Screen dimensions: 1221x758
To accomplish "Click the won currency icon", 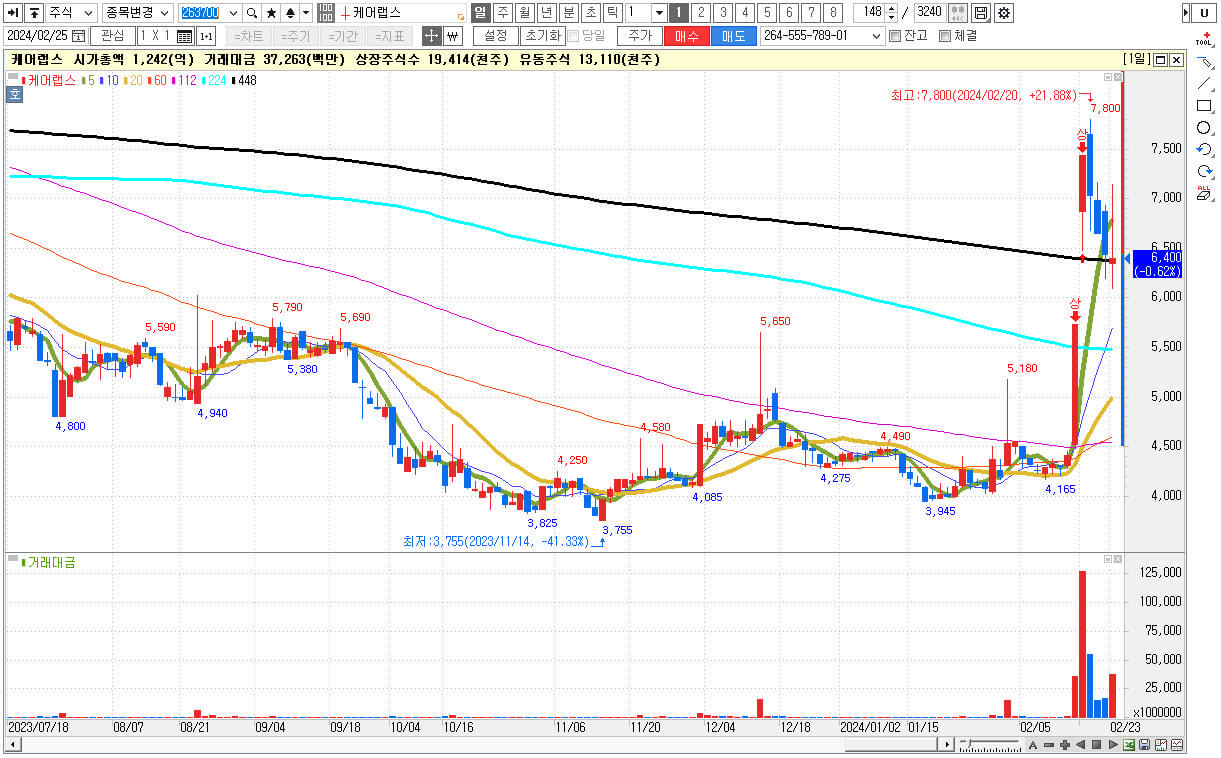I will point(452,35).
